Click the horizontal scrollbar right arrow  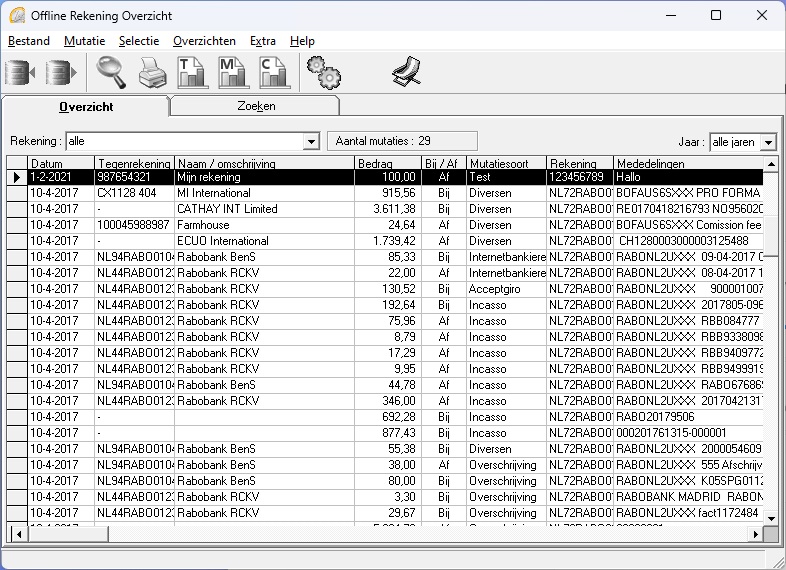pyautogui.click(x=755, y=532)
